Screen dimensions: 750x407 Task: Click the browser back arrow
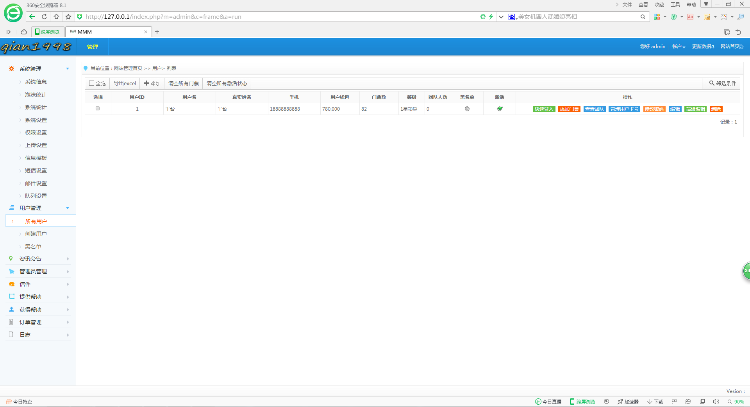(x=32, y=16)
